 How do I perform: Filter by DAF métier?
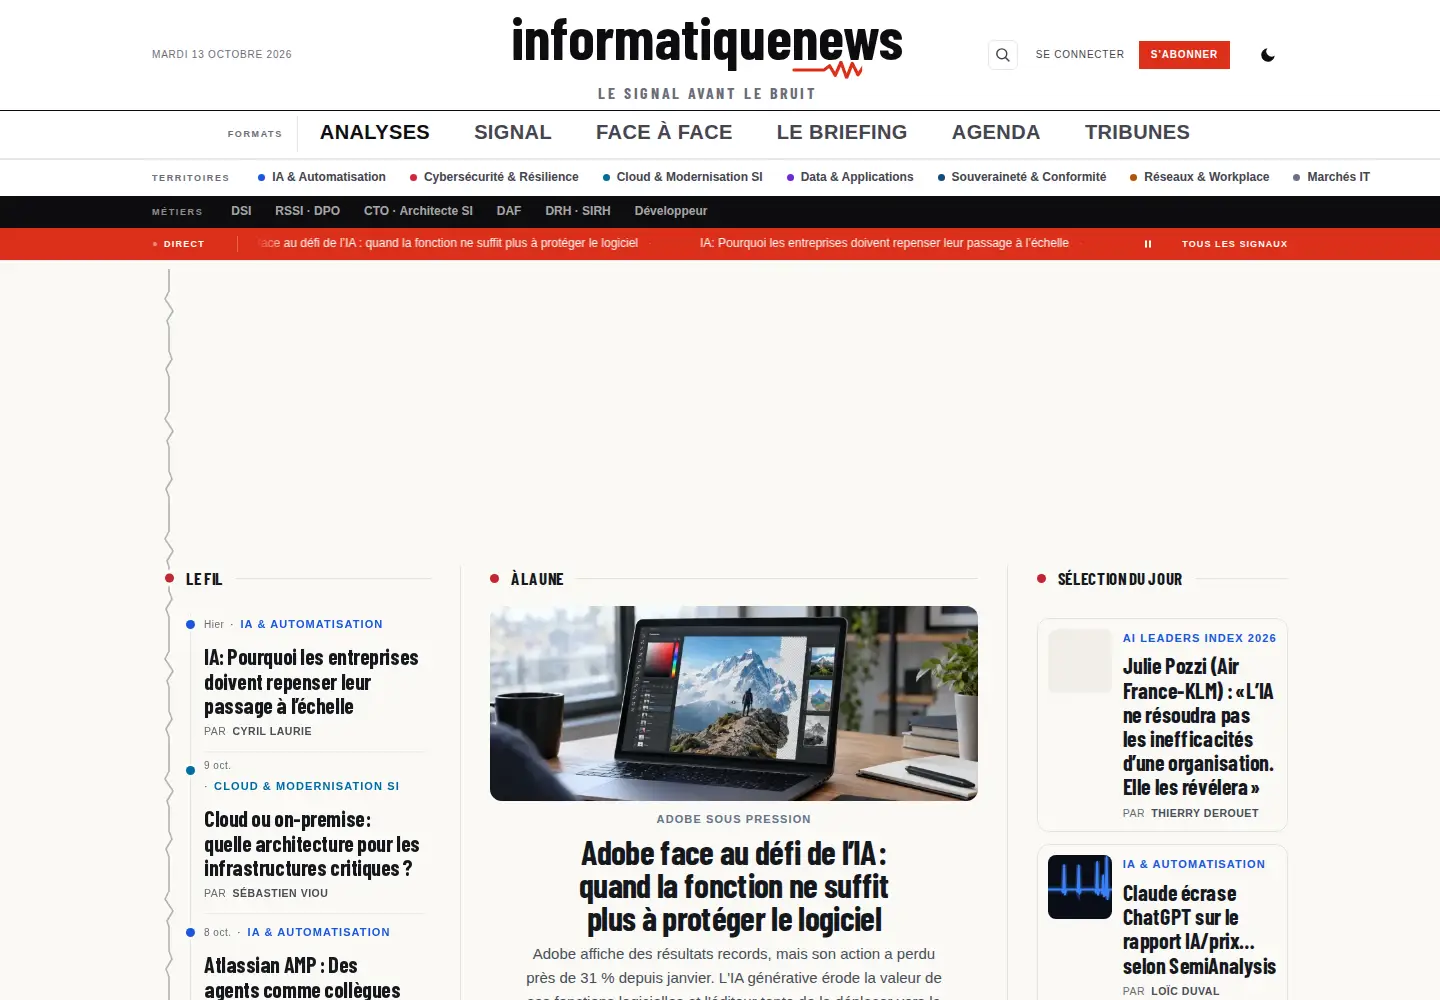[x=509, y=211]
